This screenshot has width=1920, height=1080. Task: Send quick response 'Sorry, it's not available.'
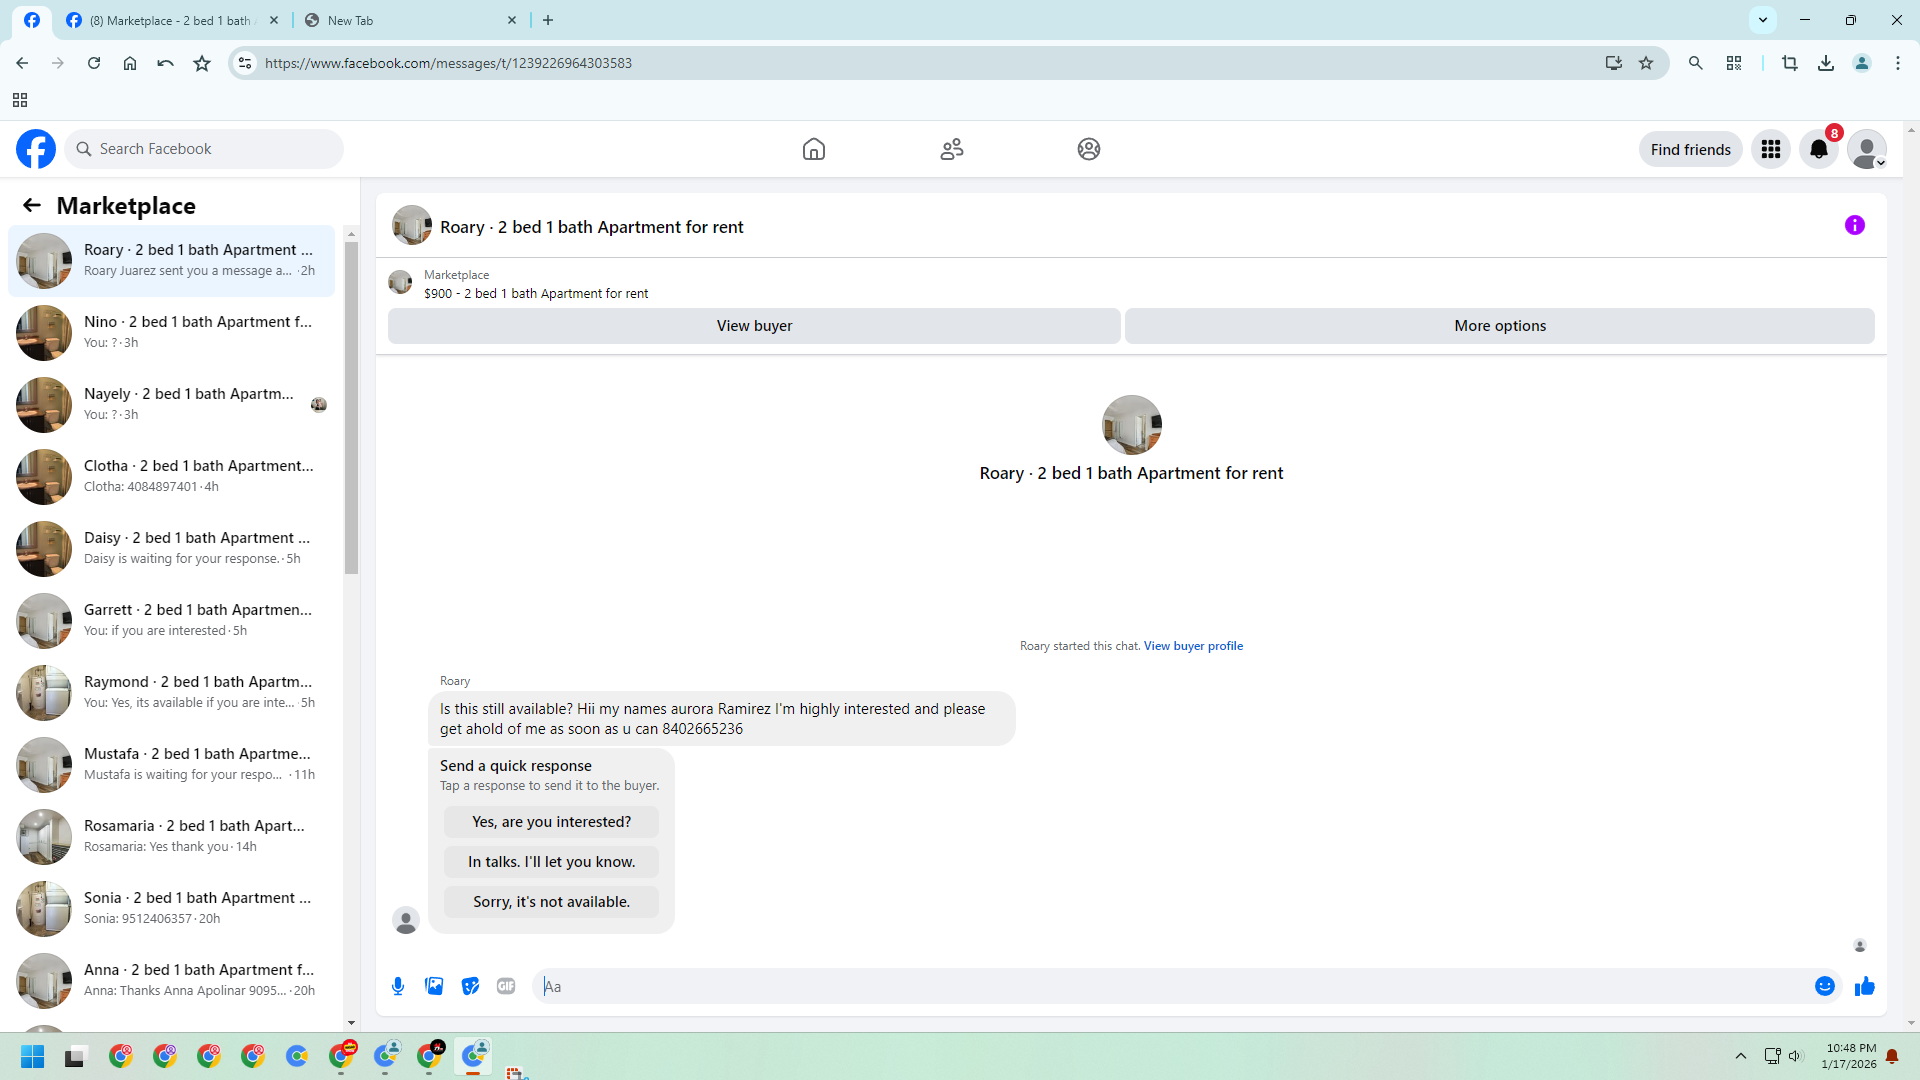[551, 902]
